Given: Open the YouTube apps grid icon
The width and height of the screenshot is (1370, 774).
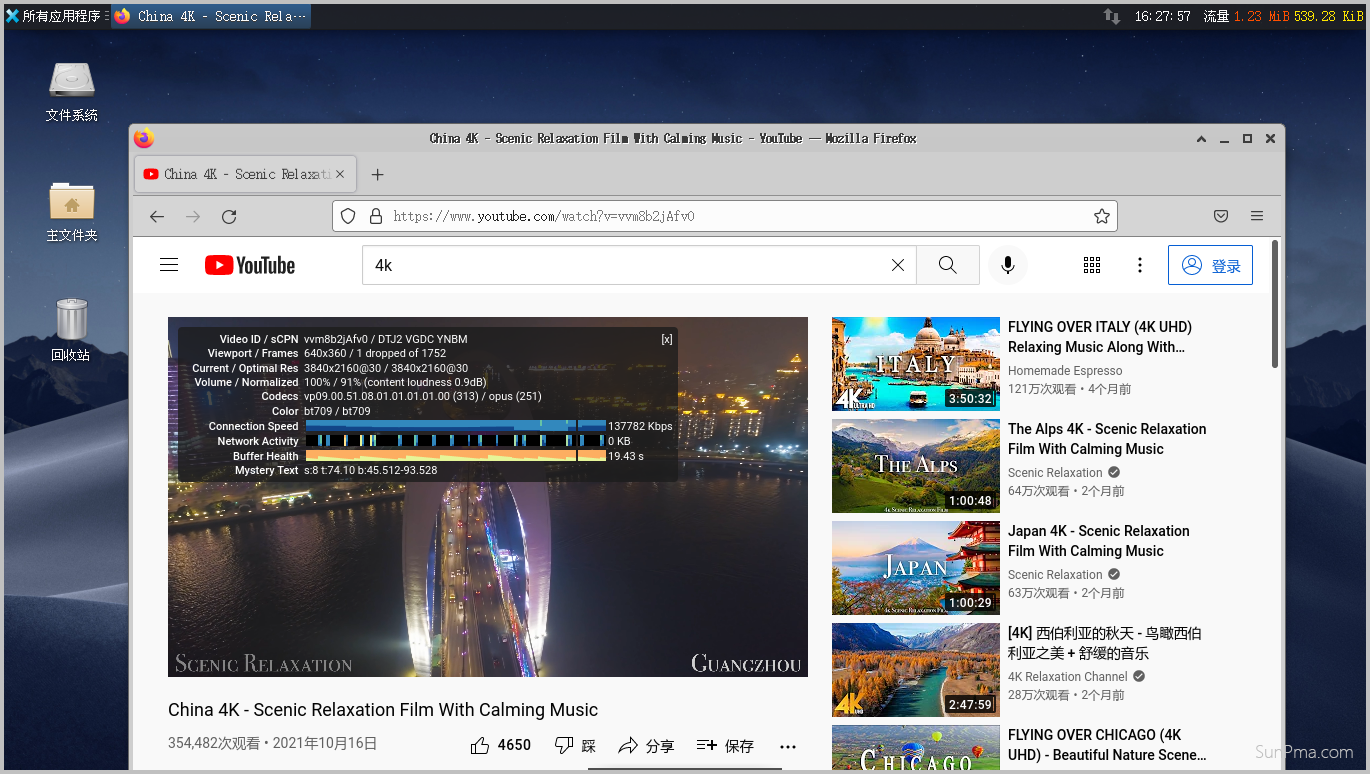Looking at the screenshot, I should (x=1092, y=265).
